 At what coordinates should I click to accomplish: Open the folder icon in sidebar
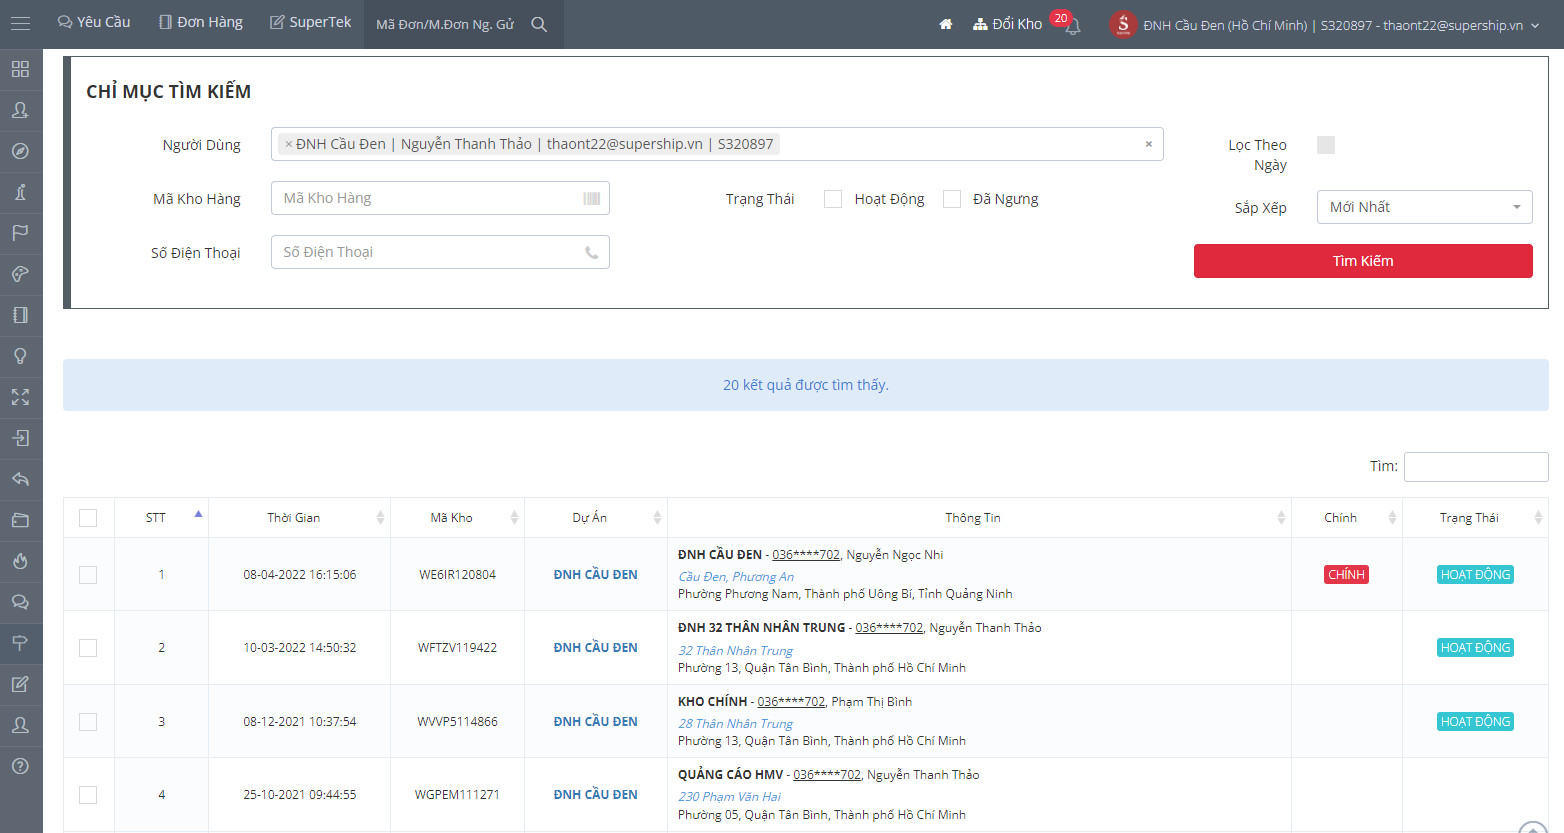[20, 520]
